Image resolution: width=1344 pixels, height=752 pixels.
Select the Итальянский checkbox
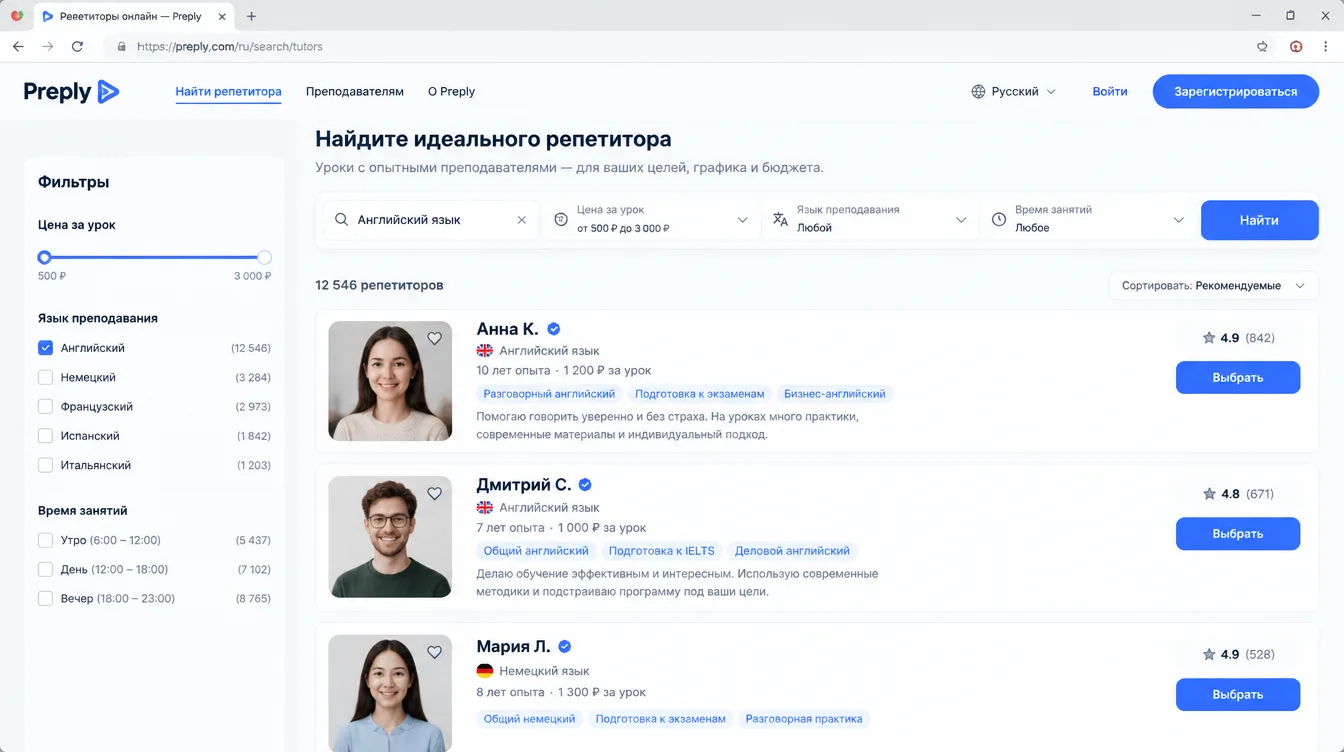45,465
